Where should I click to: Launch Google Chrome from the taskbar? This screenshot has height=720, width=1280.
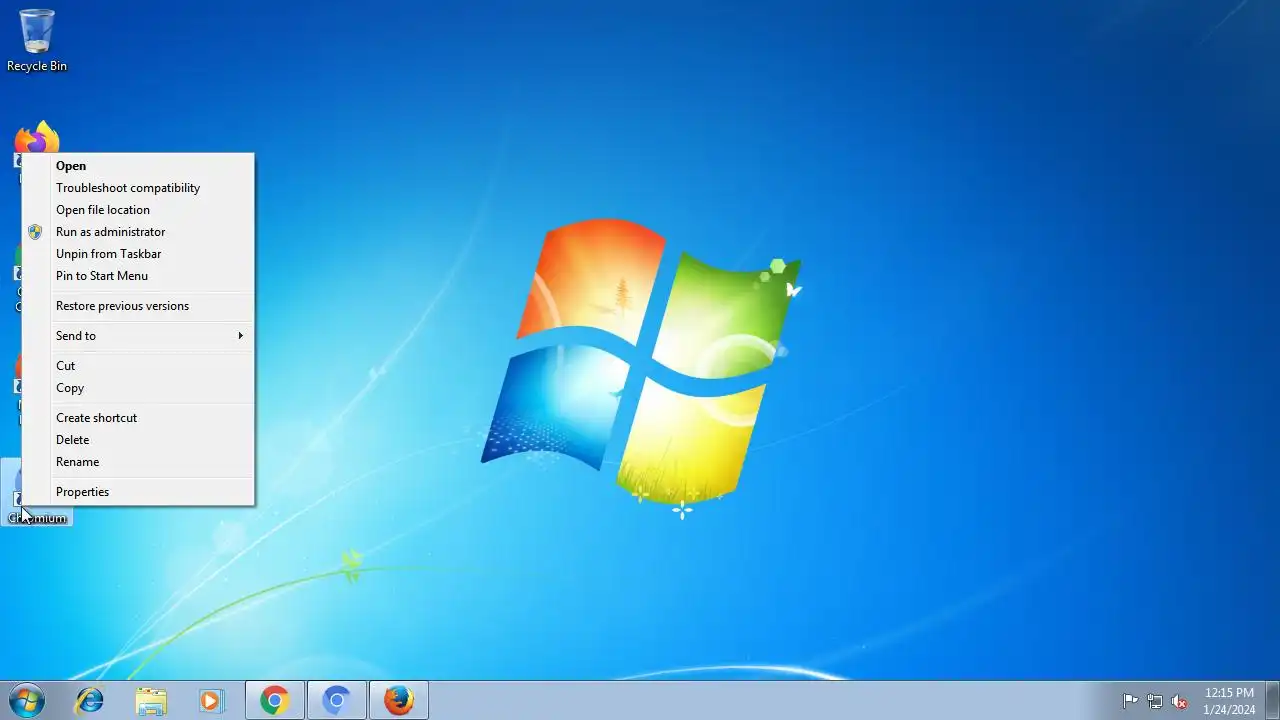click(275, 701)
